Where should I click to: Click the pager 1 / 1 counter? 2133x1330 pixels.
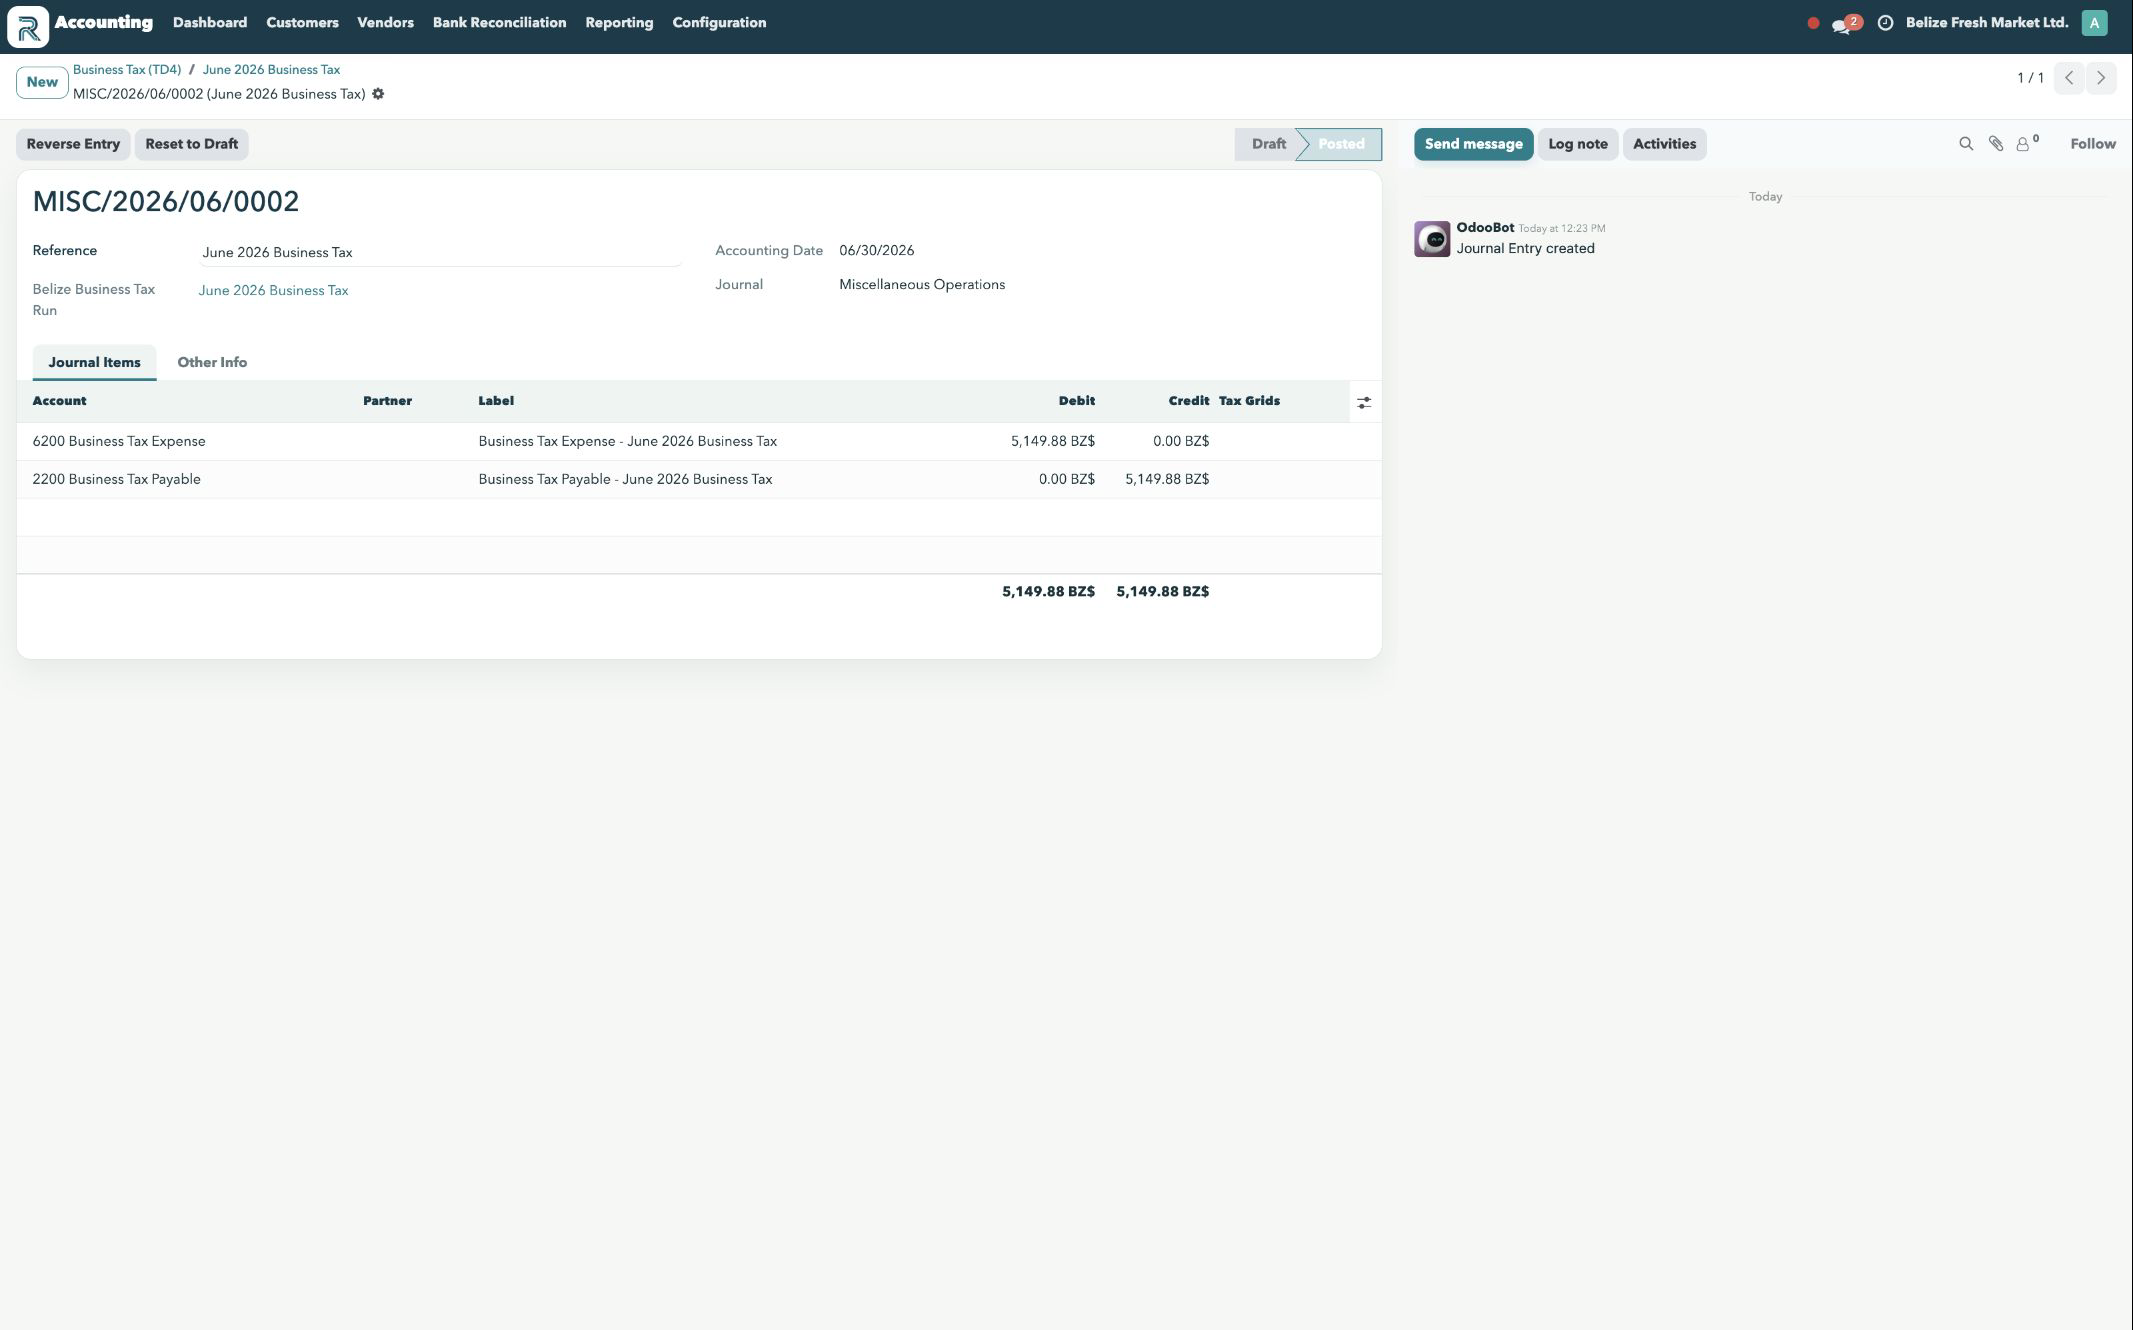click(x=2030, y=78)
